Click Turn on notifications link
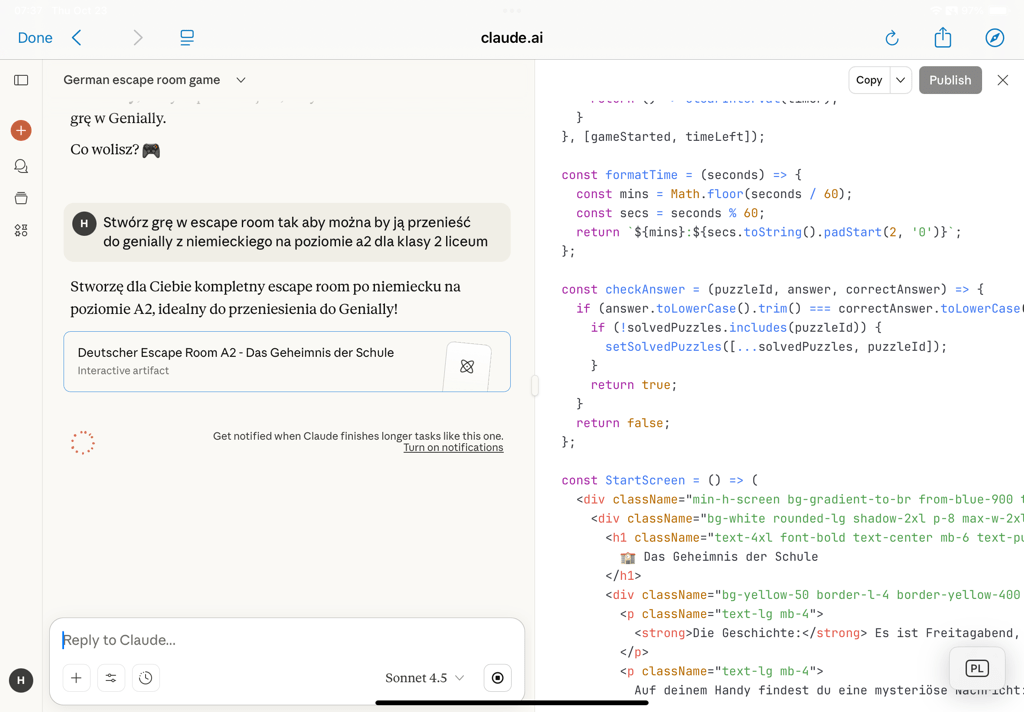This screenshot has height=712, width=1024. click(x=453, y=448)
